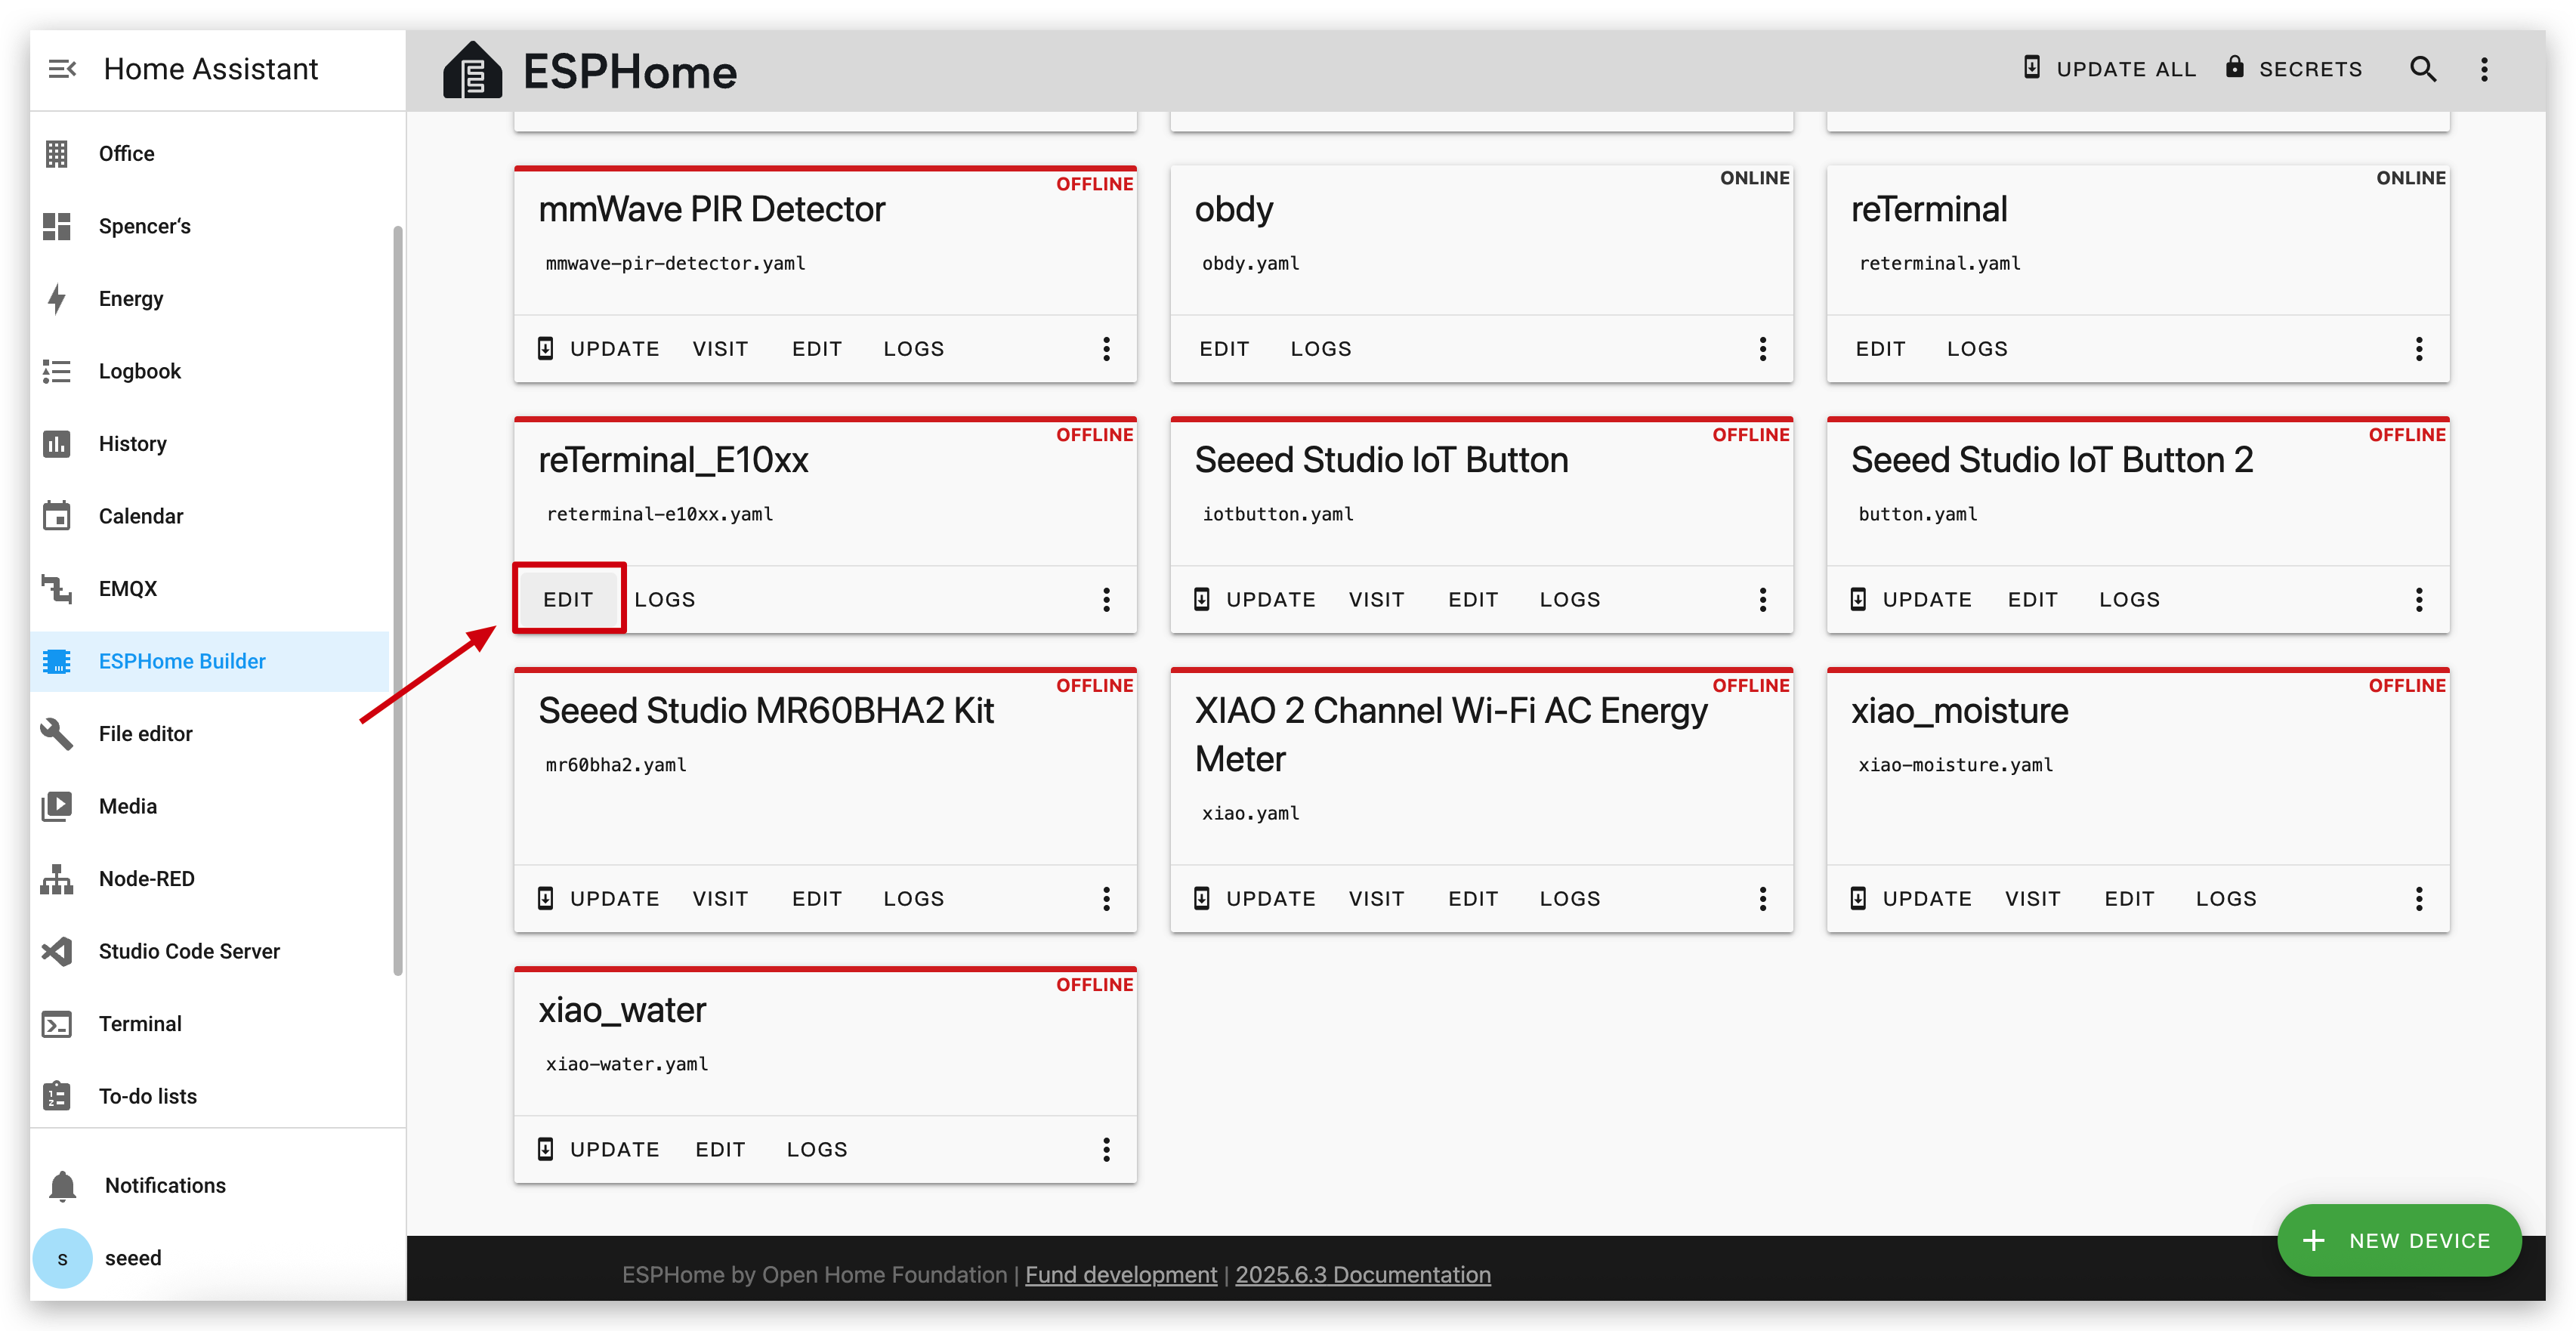This screenshot has width=2576, height=1331.
Task: Visit the Seeed Studio IoT Button
Action: [1376, 599]
